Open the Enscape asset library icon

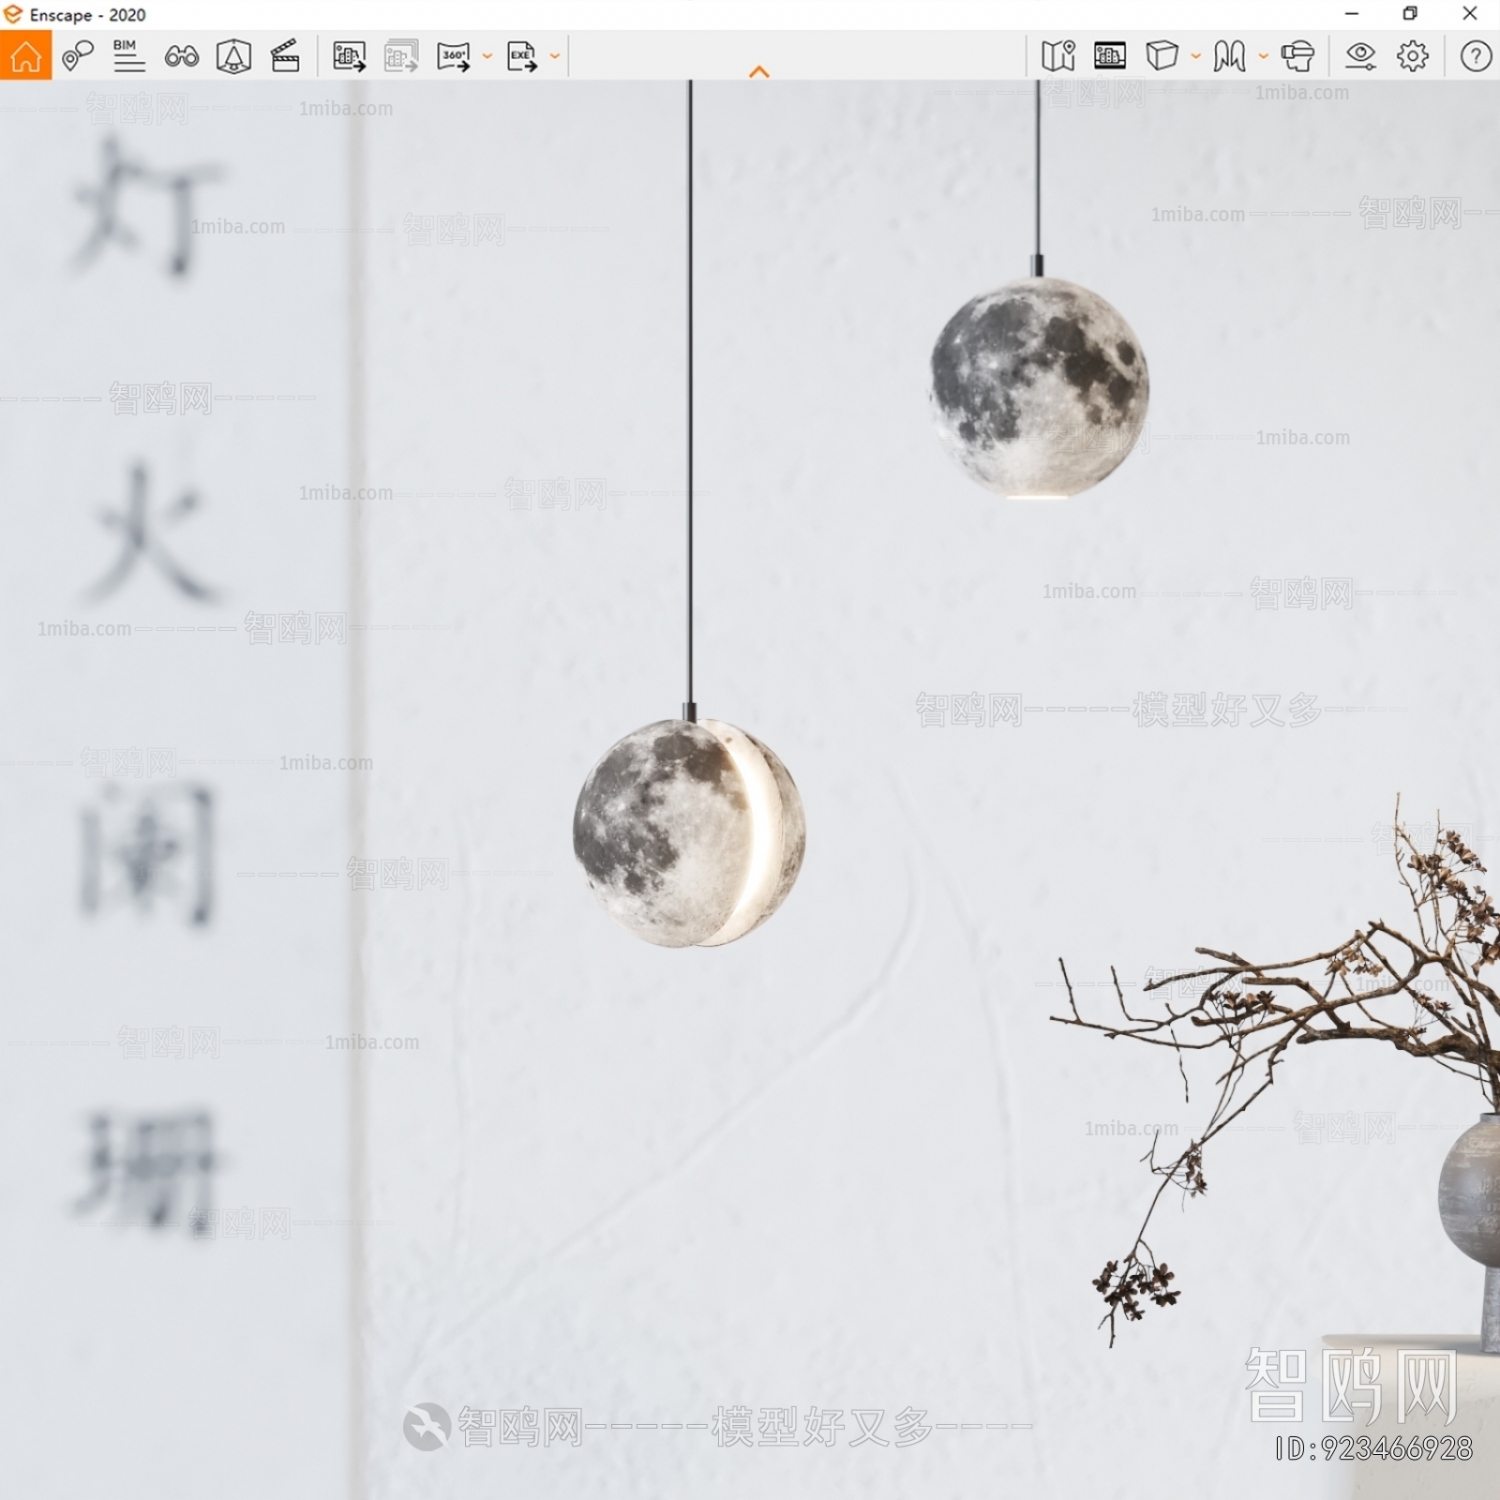click(x=234, y=56)
